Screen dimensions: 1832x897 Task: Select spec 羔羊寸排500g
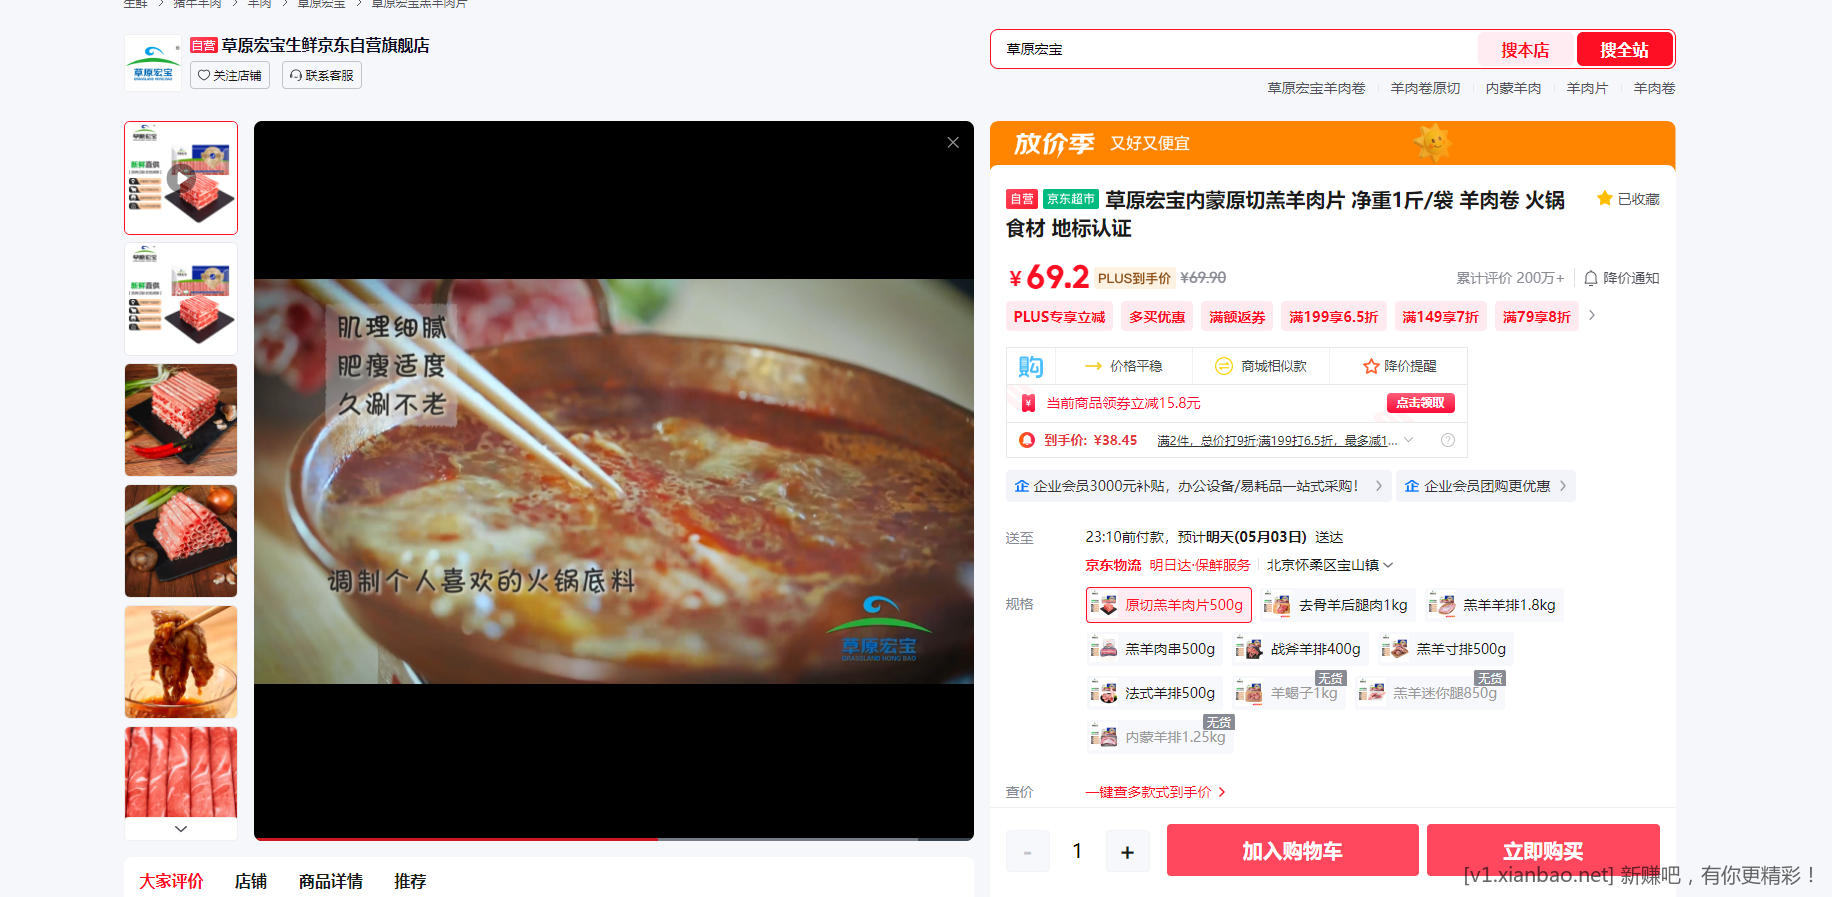1445,649
